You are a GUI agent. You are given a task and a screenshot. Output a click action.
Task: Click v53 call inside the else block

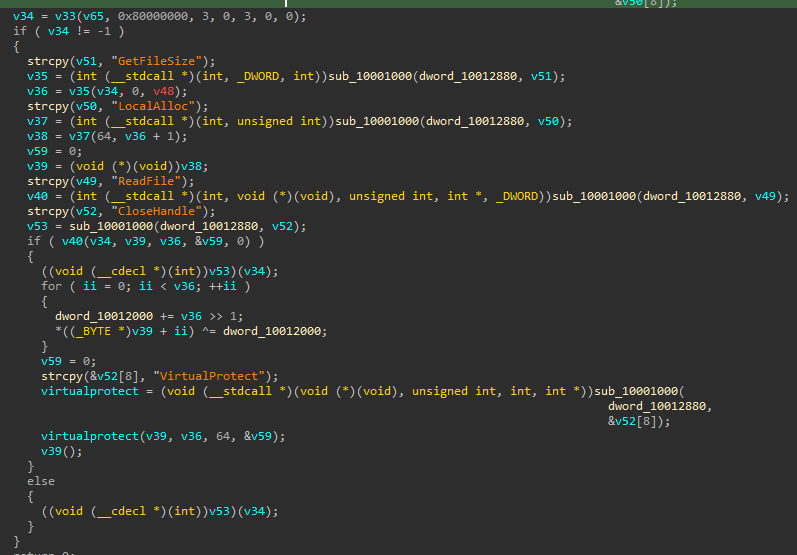220,511
